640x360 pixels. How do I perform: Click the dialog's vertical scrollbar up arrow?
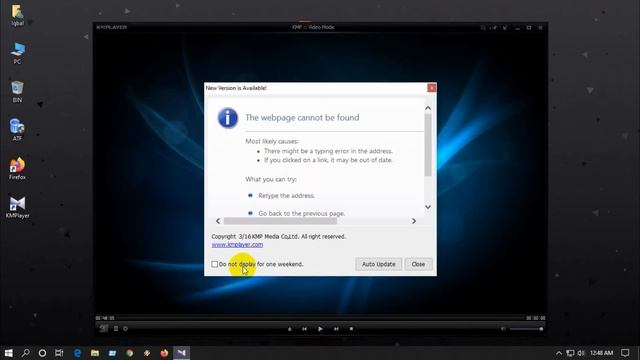428,108
